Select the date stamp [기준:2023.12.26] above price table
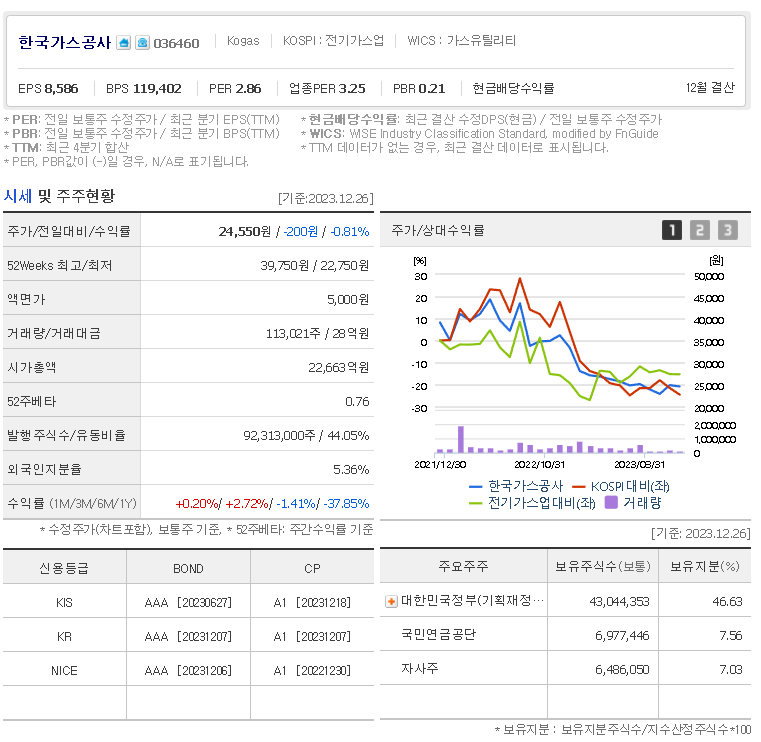 326,198
